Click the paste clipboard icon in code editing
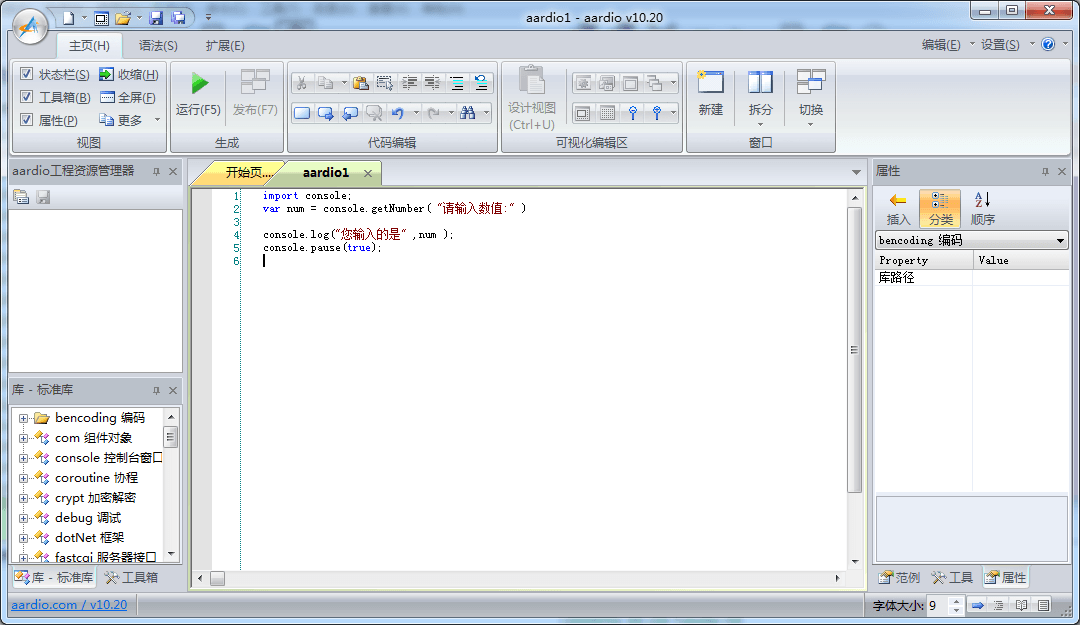 [361, 83]
